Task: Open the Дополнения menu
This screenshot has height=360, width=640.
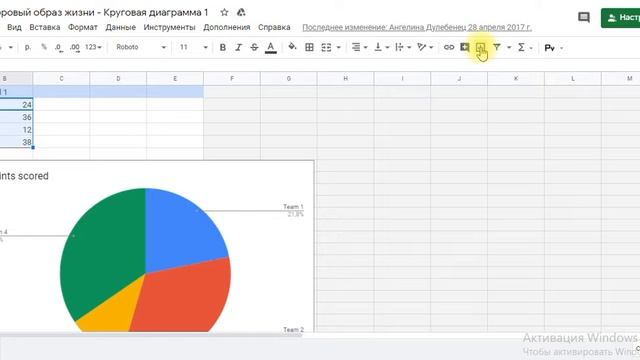Action: point(227,27)
